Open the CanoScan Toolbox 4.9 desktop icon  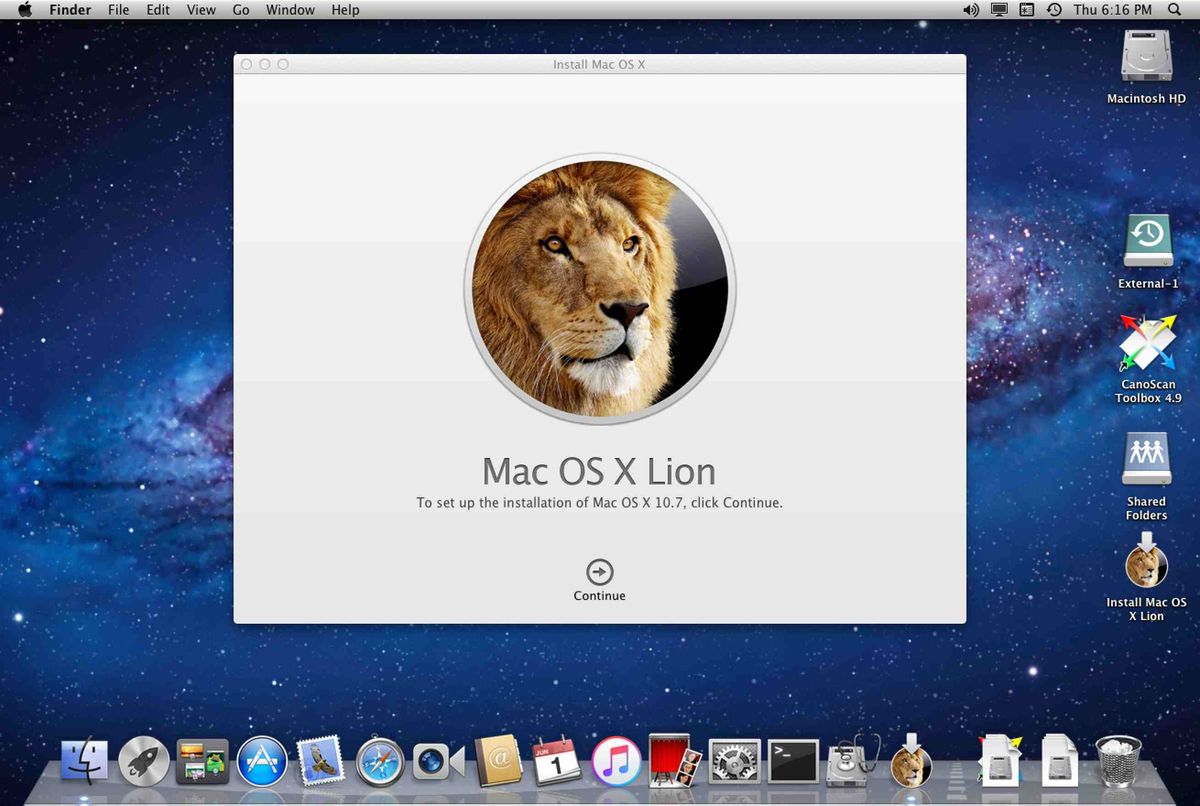(x=1146, y=348)
